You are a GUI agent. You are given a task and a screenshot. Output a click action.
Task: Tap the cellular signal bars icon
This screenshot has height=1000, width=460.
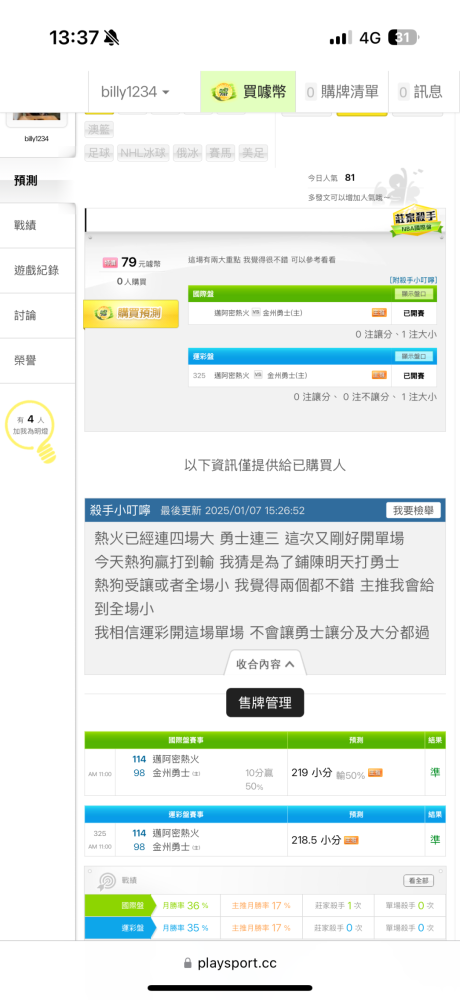click(x=341, y=38)
